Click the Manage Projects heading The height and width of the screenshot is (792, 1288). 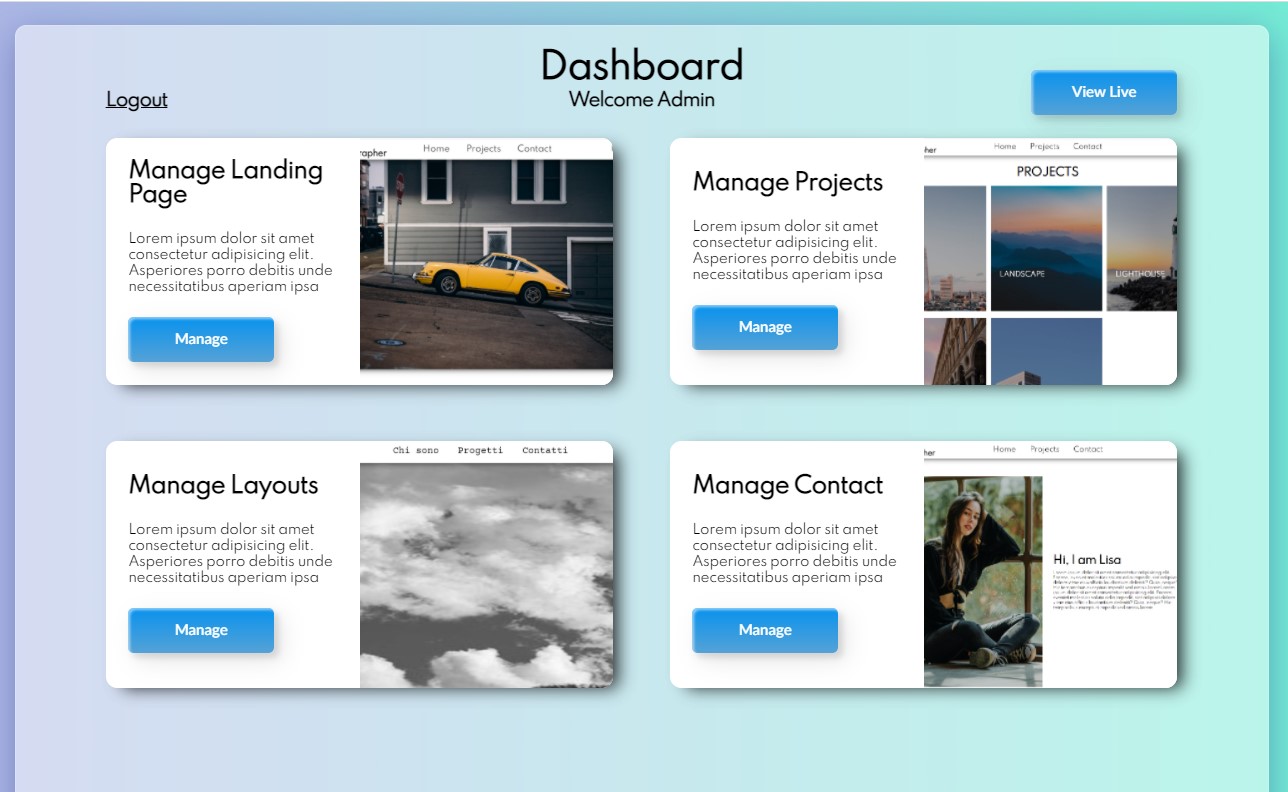click(x=788, y=182)
